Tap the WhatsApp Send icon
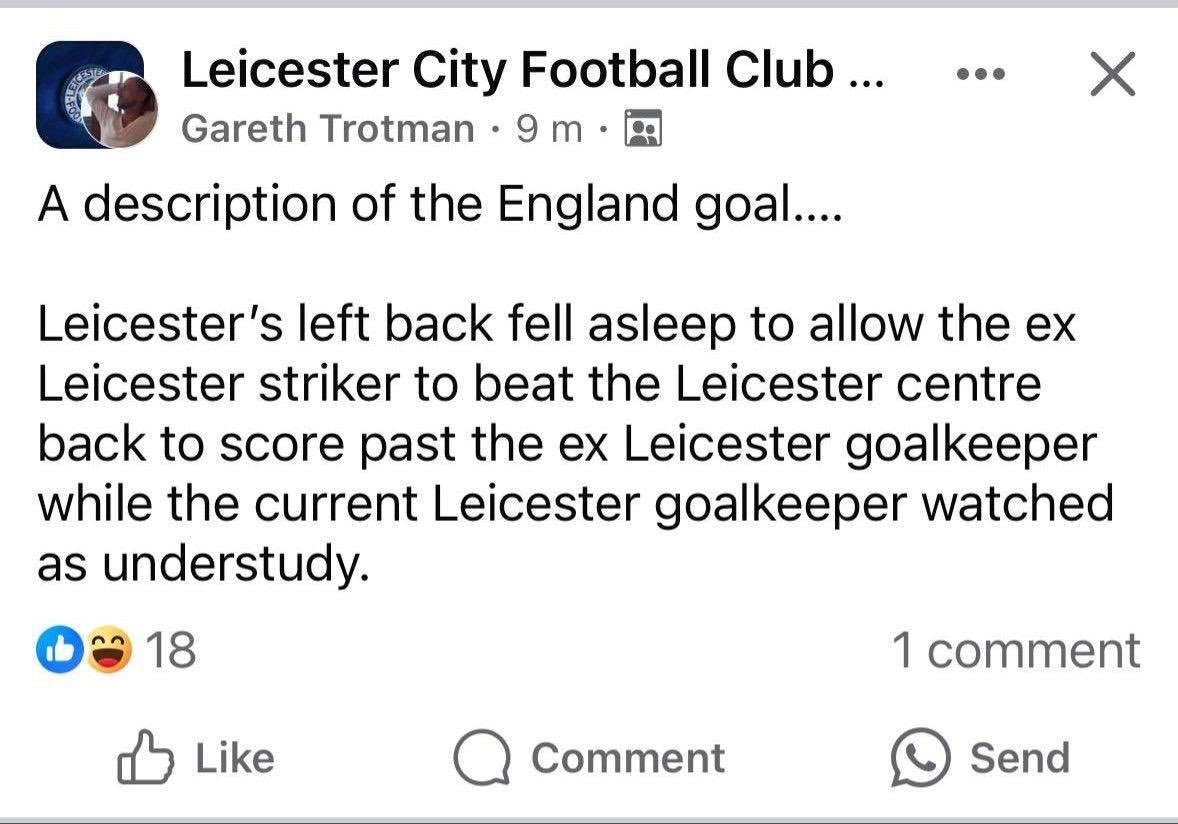1178x824 pixels. pos(920,757)
